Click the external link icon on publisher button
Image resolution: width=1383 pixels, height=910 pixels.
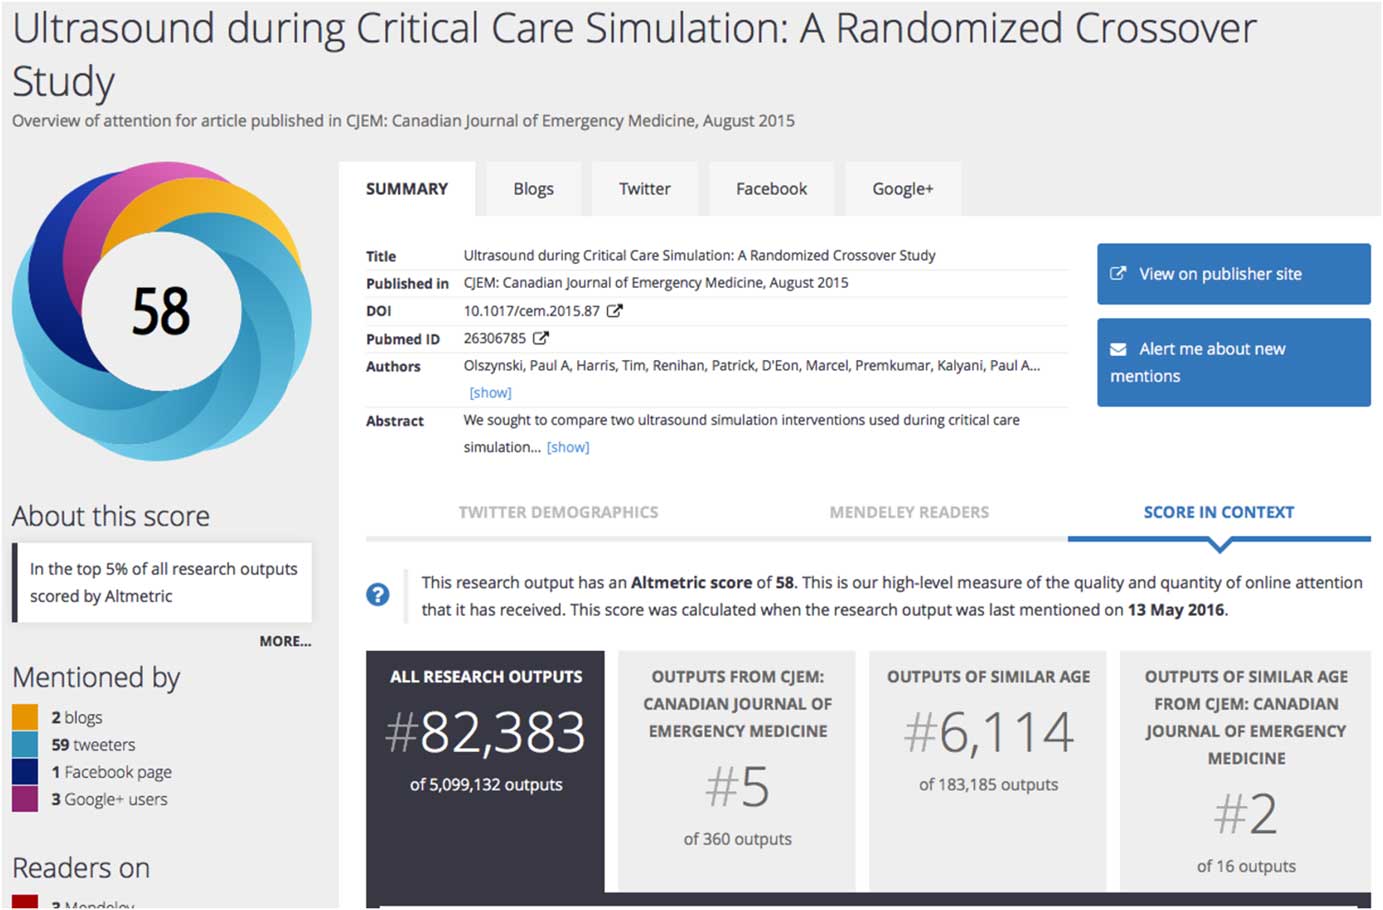pyautogui.click(x=1118, y=273)
